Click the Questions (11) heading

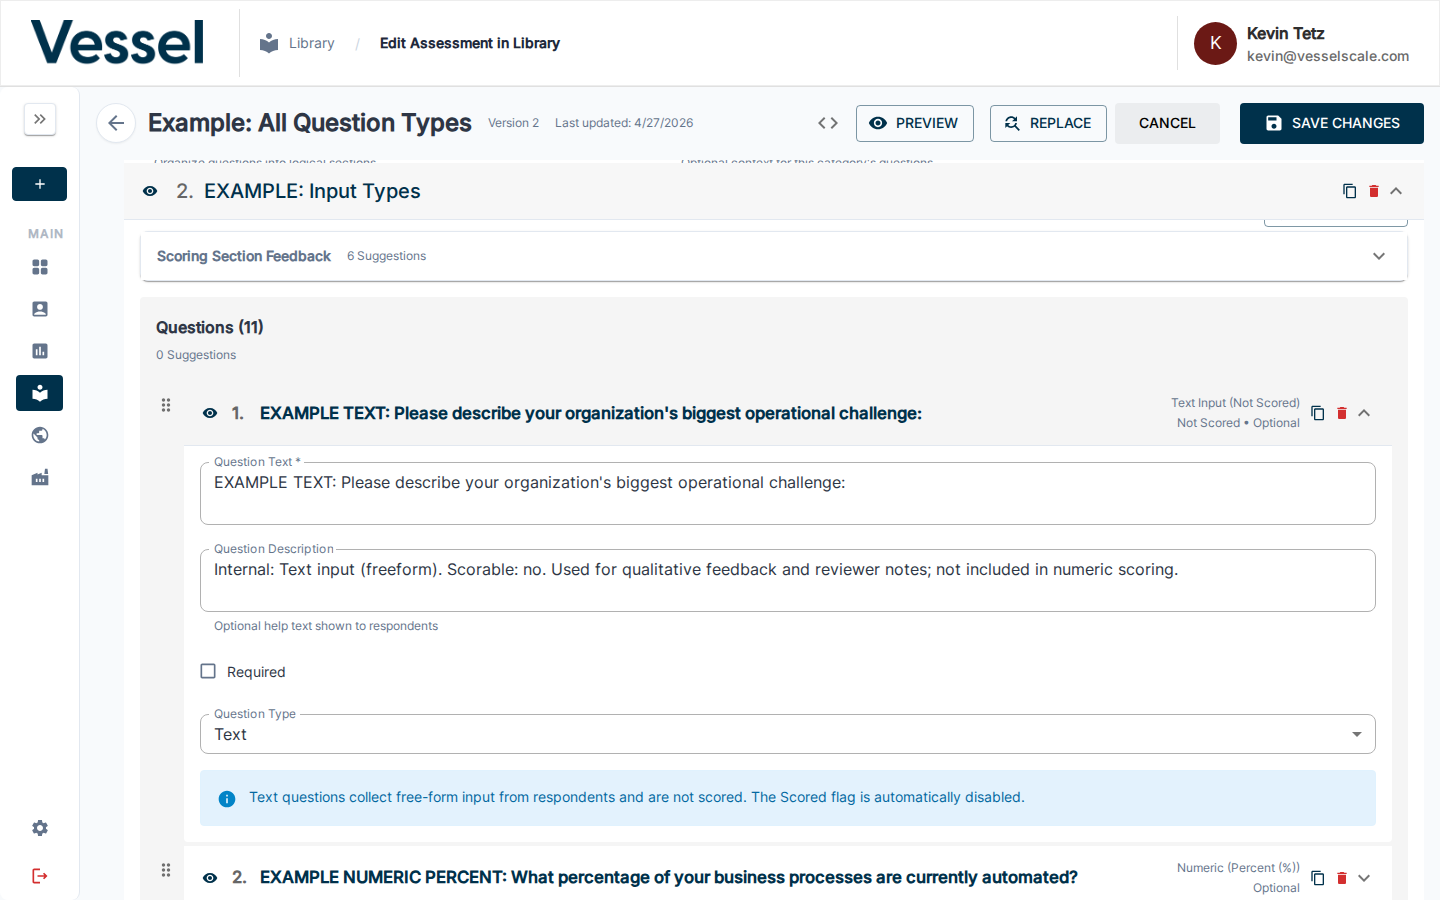click(x=210, y=327)
